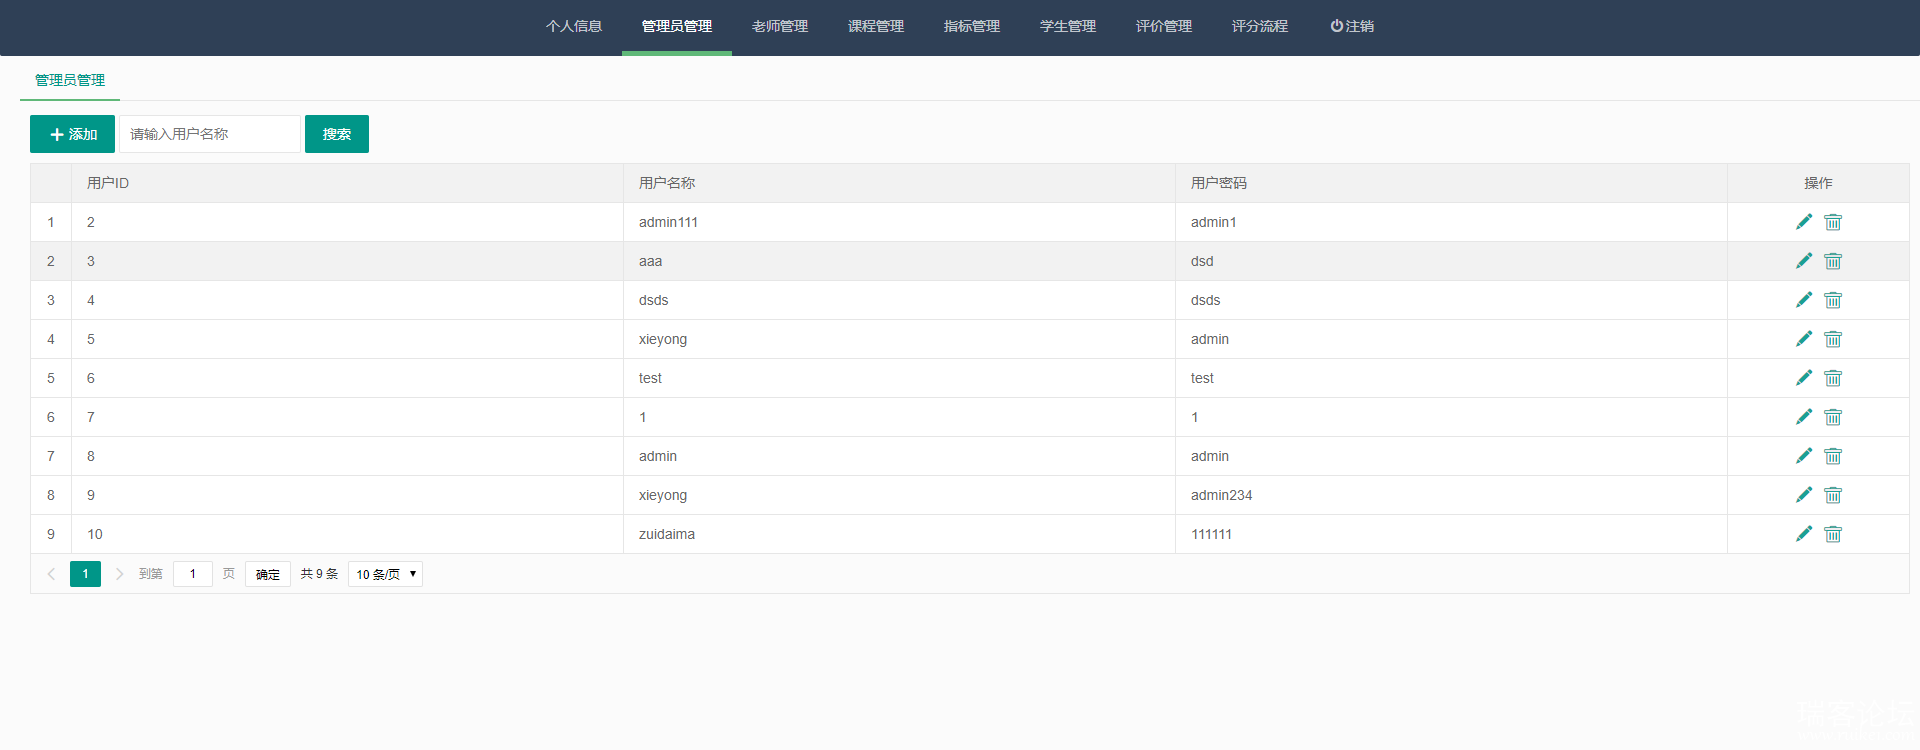Select the admin234 password cell

[1451, 495]
